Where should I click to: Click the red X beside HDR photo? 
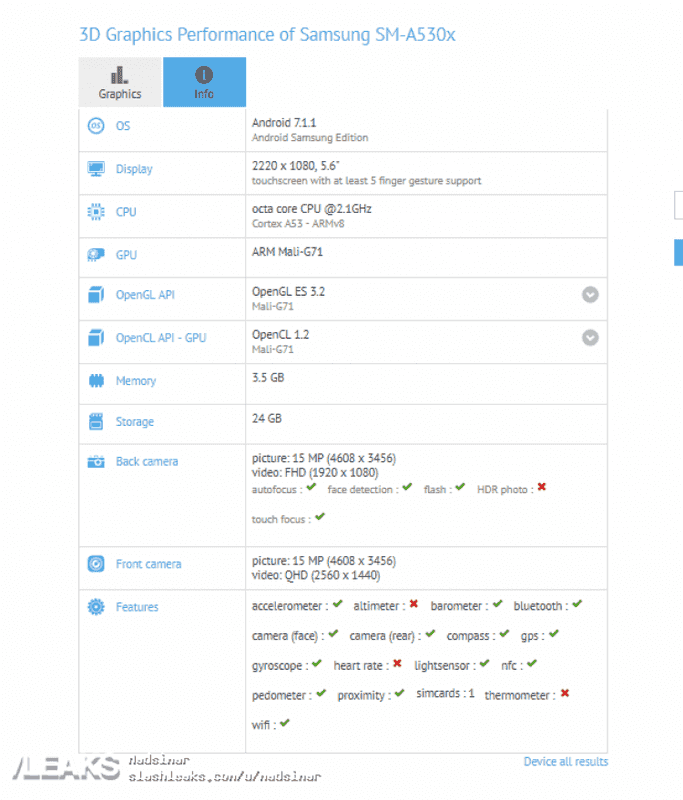[x=541, y=487]
